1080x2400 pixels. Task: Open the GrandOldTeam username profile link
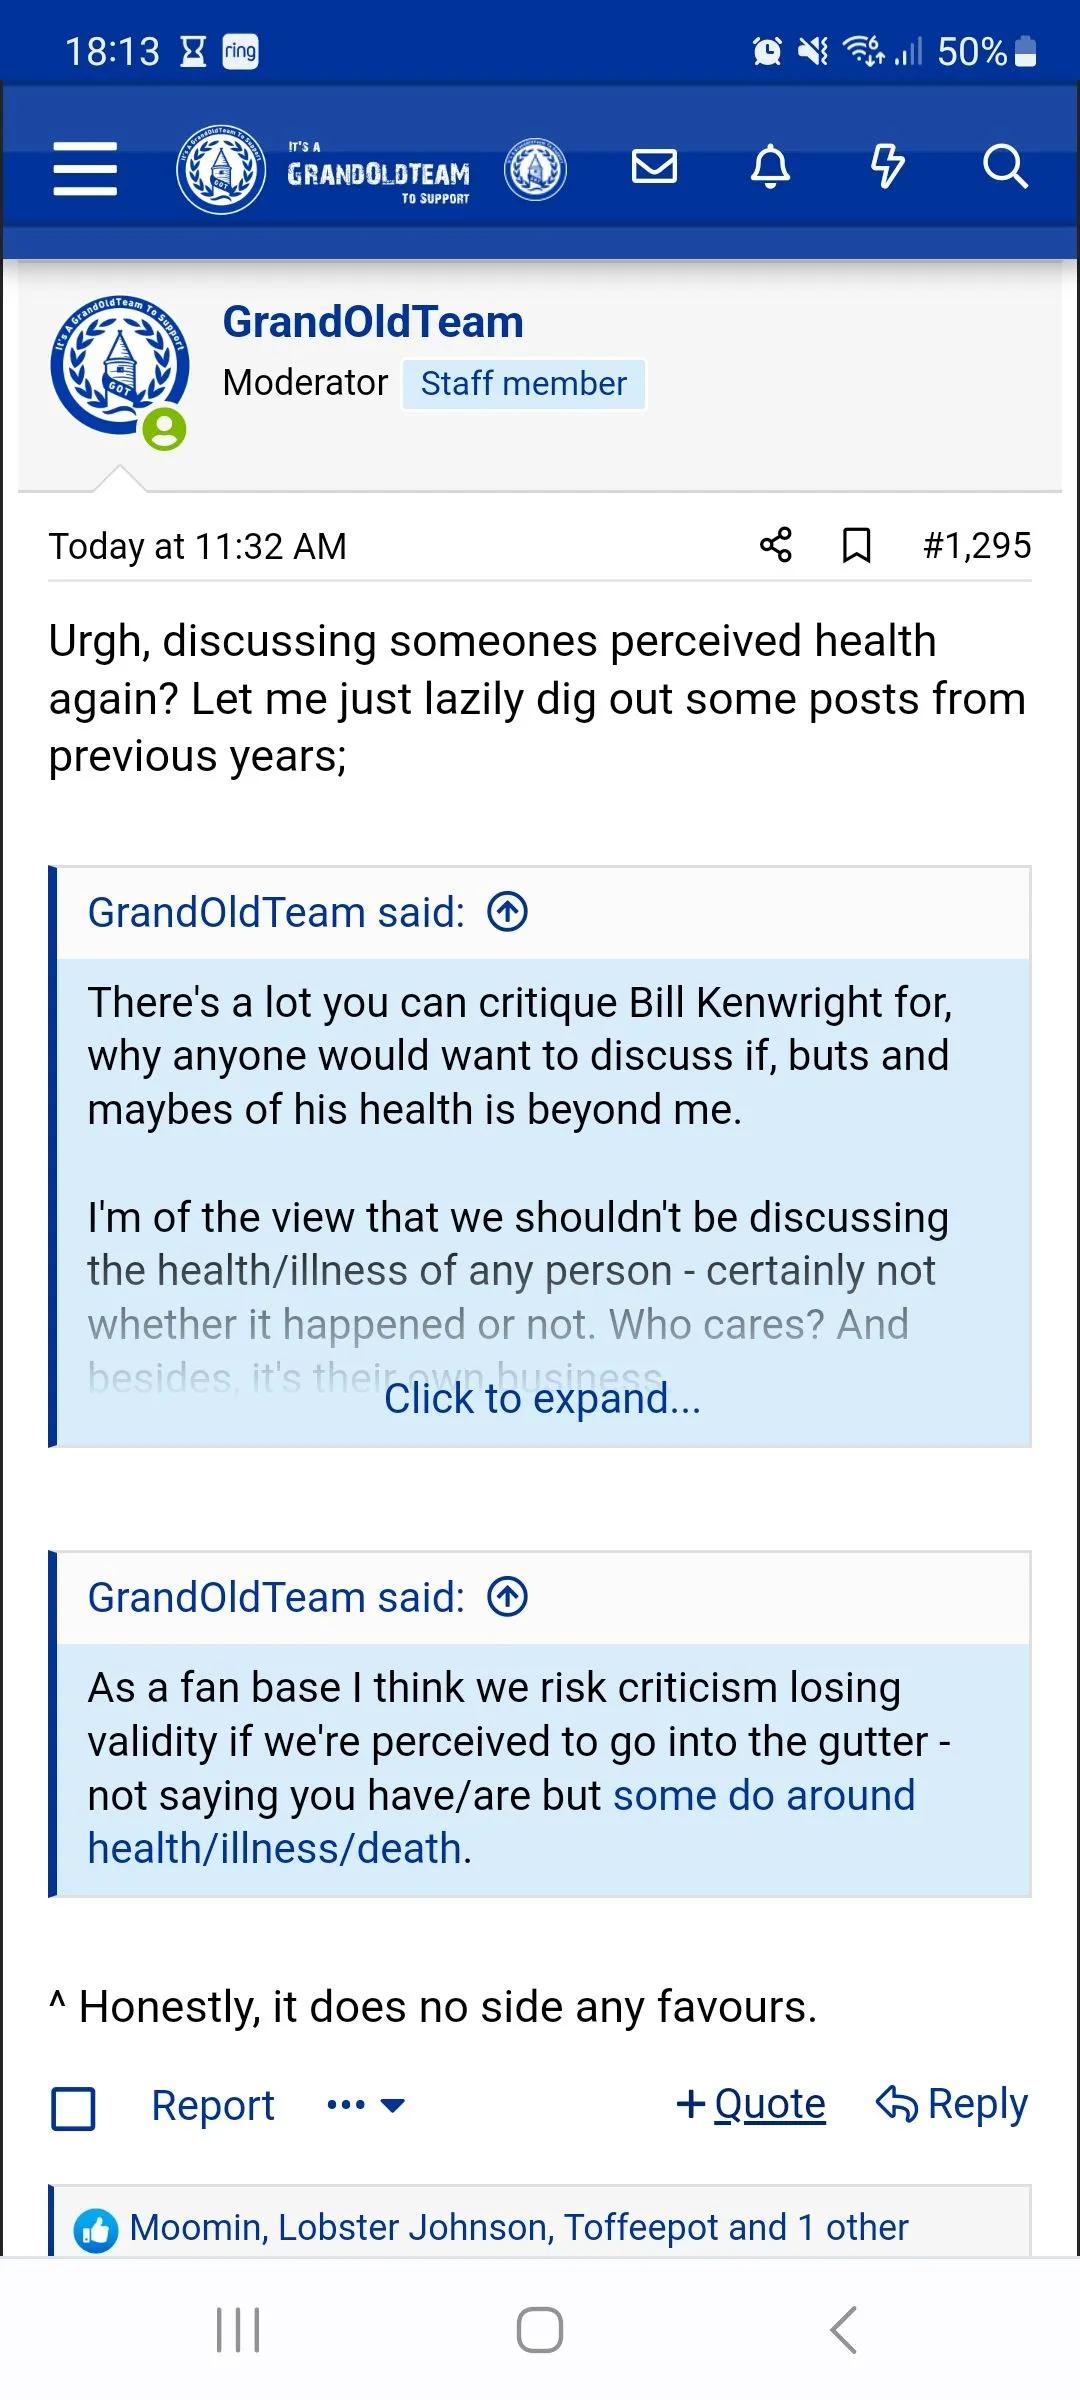coord(373,322)
